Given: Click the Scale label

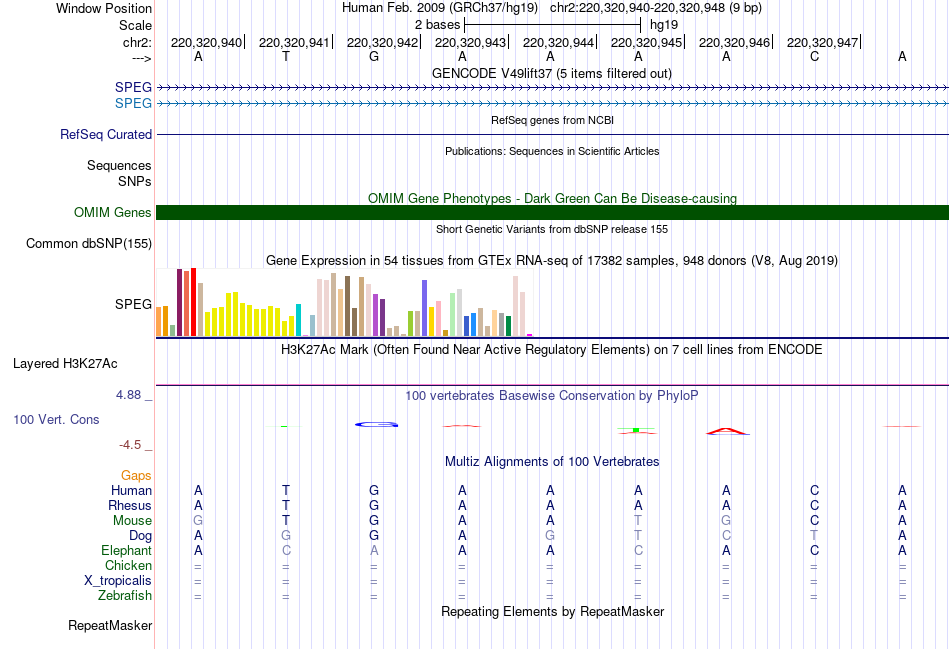Looking at the screenshot, I should [x=135, y=25].
